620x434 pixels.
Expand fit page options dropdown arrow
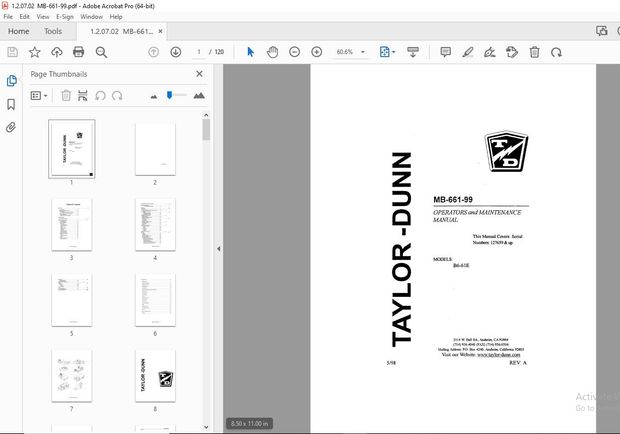tap(393, 52)
